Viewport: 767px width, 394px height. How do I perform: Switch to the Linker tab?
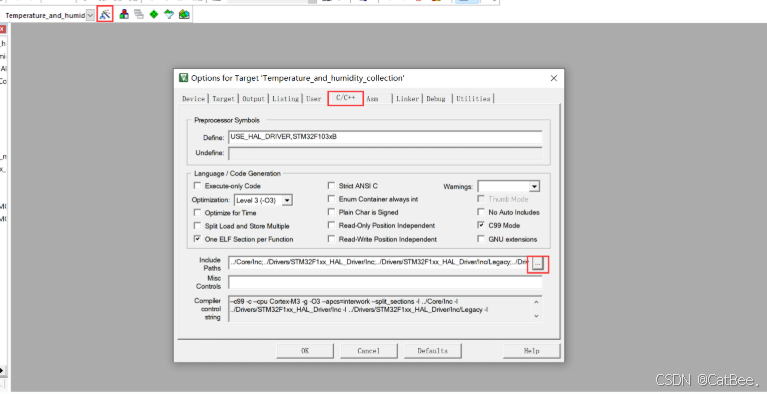point(407,98)
